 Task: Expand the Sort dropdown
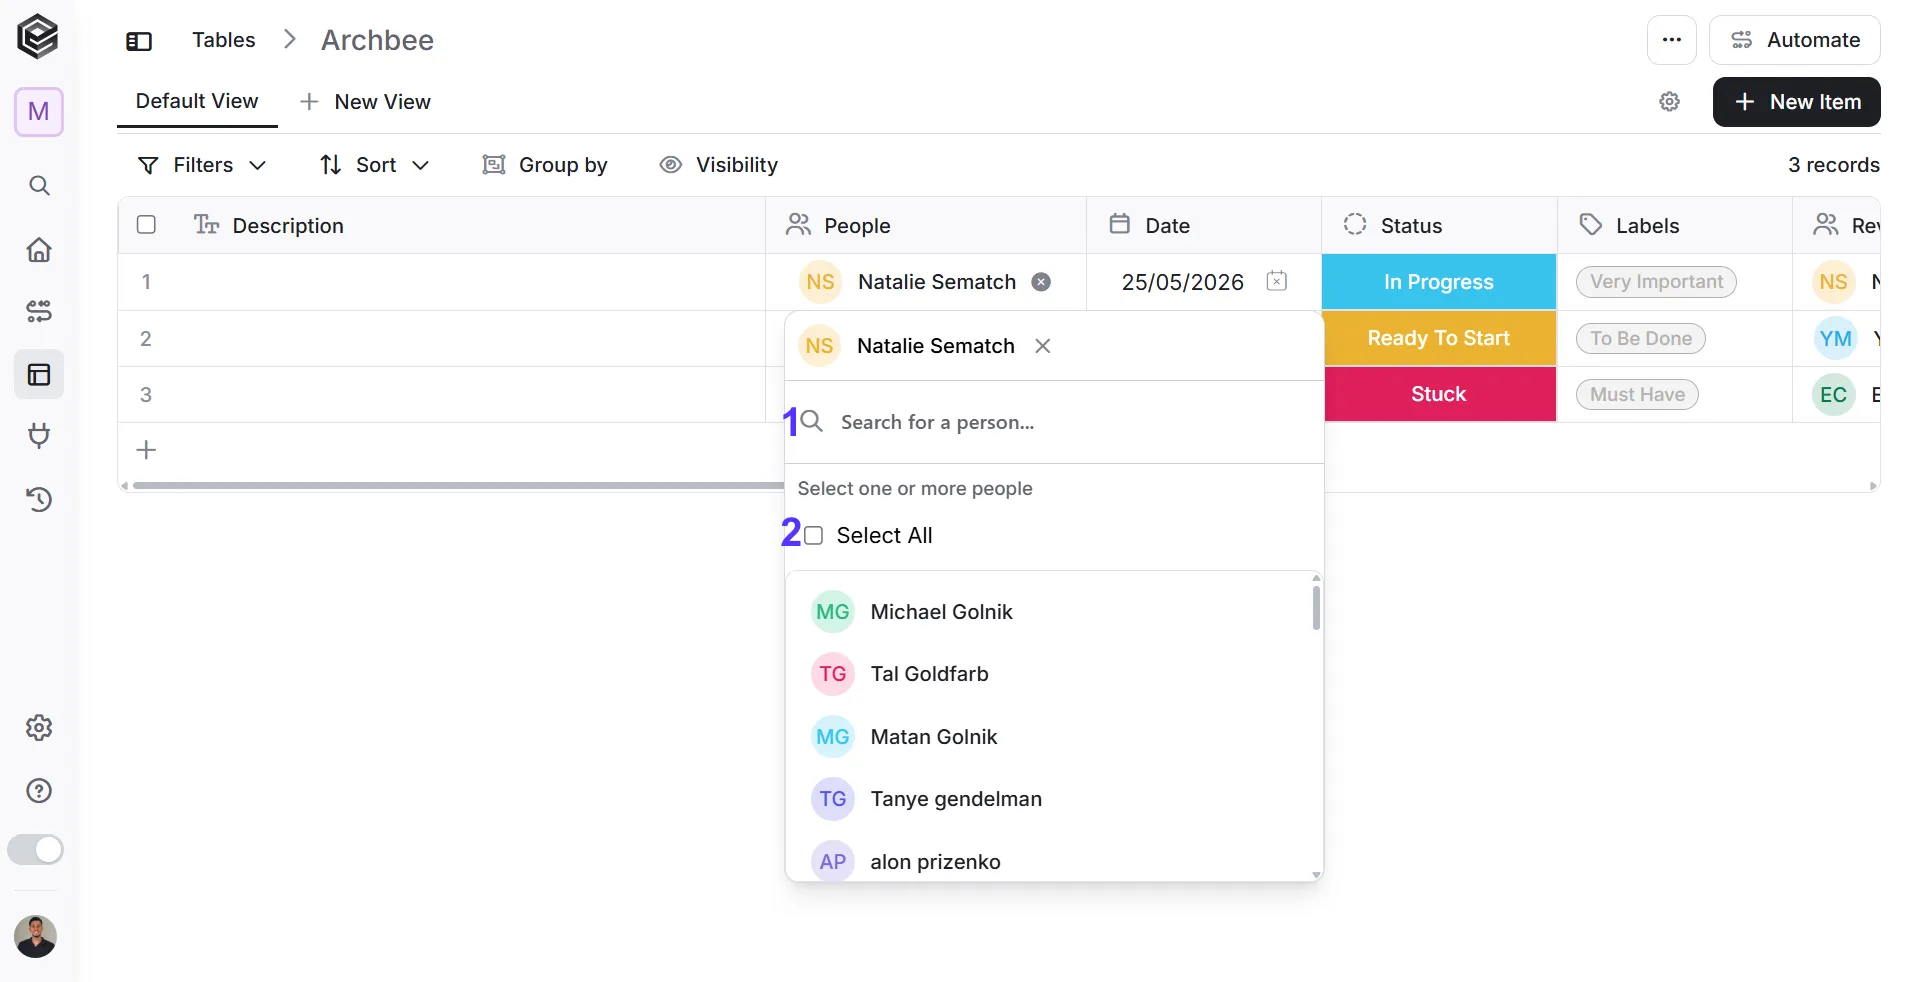tap(375, 165)
